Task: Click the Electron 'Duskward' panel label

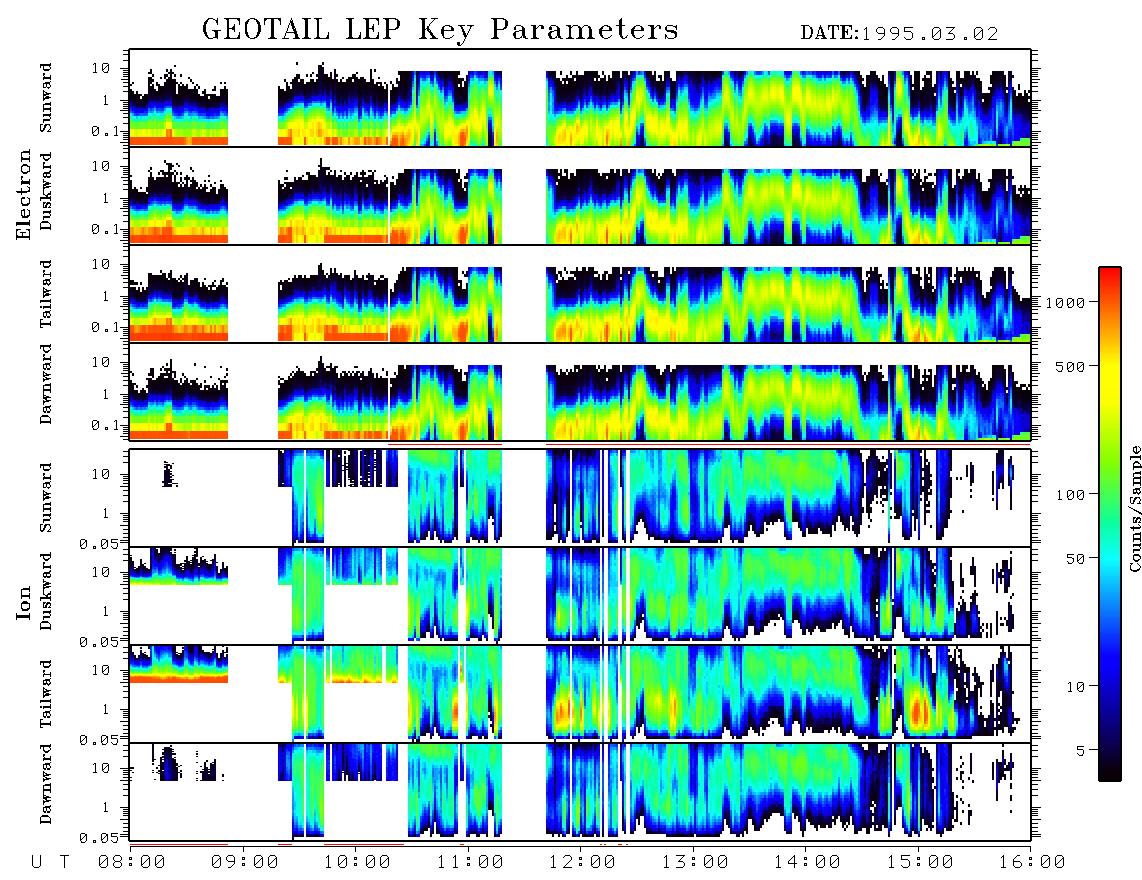Action: click(x=46, y=192)
